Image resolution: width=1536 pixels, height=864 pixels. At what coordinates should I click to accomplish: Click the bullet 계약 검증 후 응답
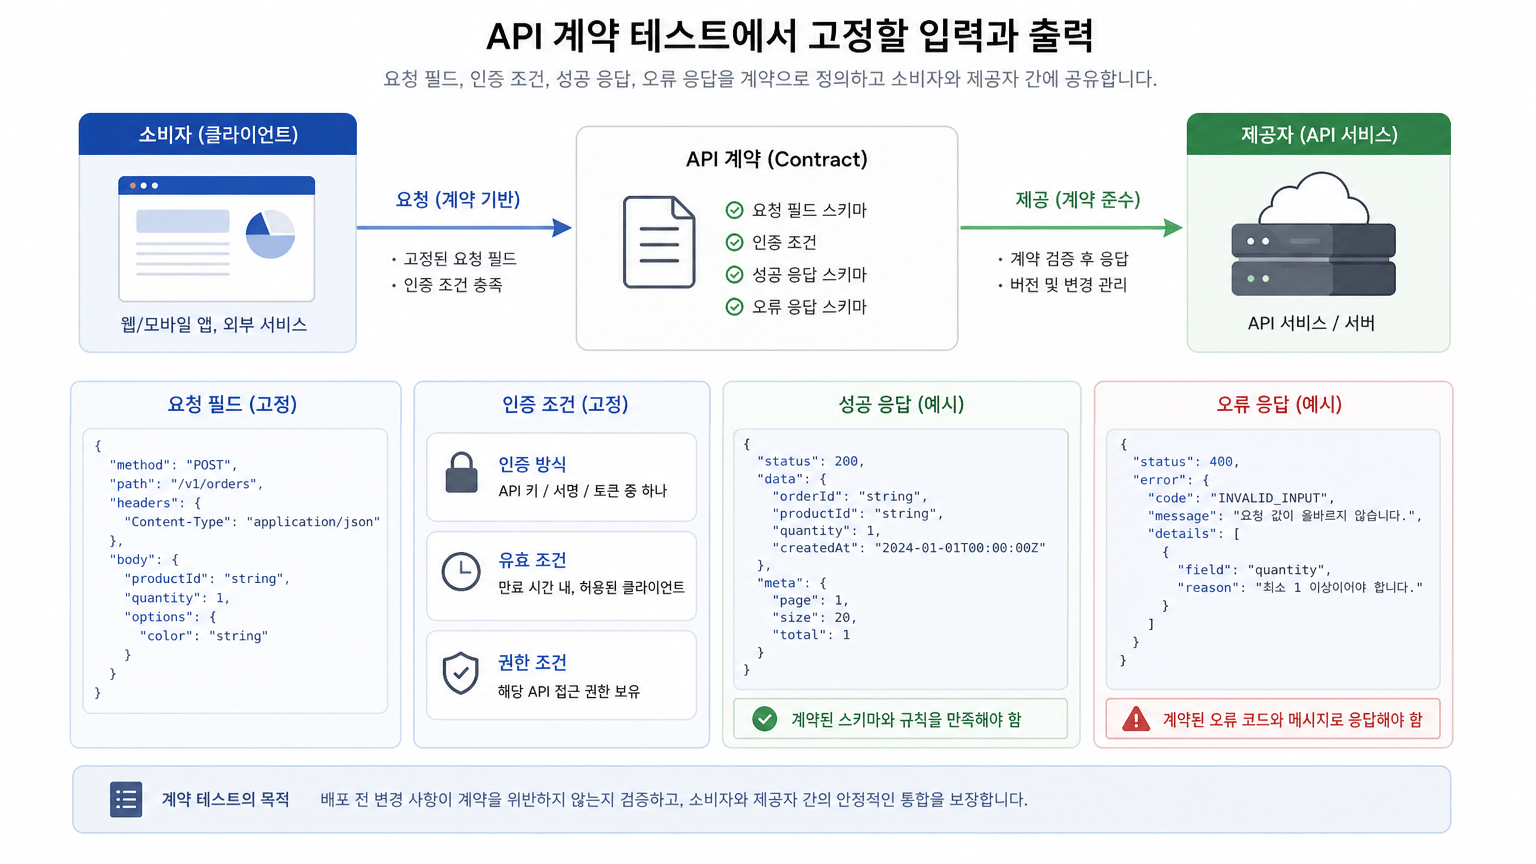coord(1069,258)
